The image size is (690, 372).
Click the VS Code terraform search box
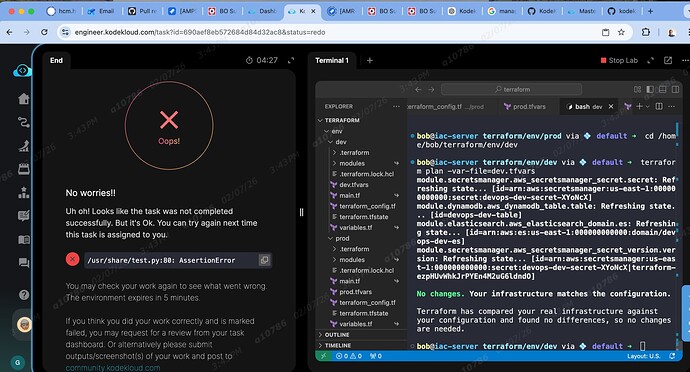pos(512,89)
